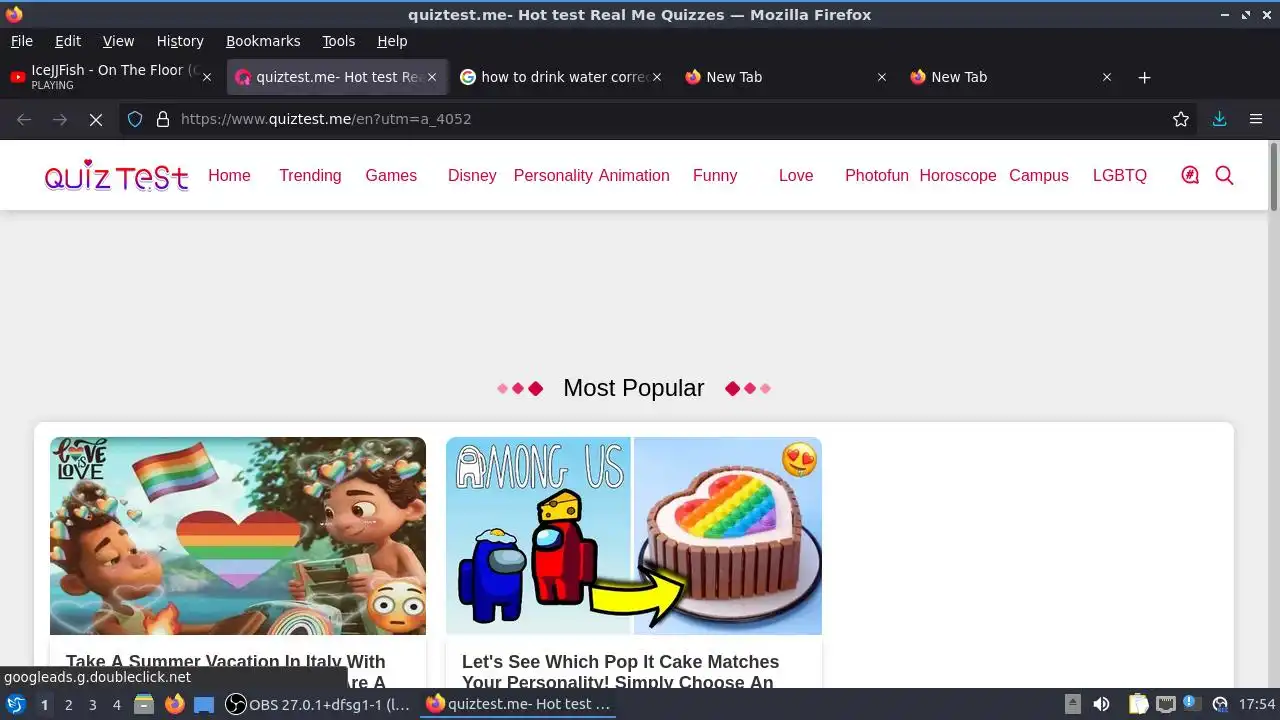
Task: Open the Games category
Action: pyautogui.click(x=391, y=175)
